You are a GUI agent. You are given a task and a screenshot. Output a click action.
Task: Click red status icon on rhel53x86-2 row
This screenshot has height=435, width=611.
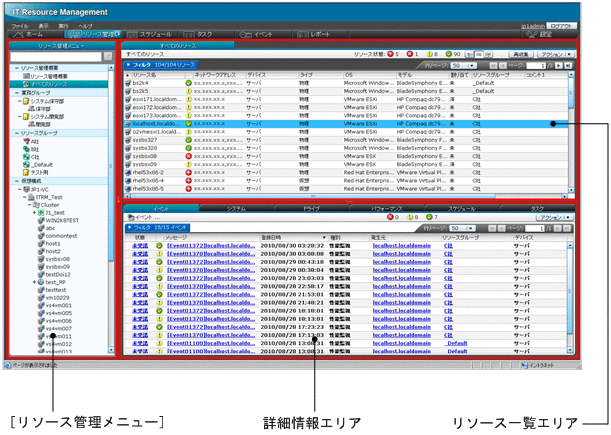point(189,172)
